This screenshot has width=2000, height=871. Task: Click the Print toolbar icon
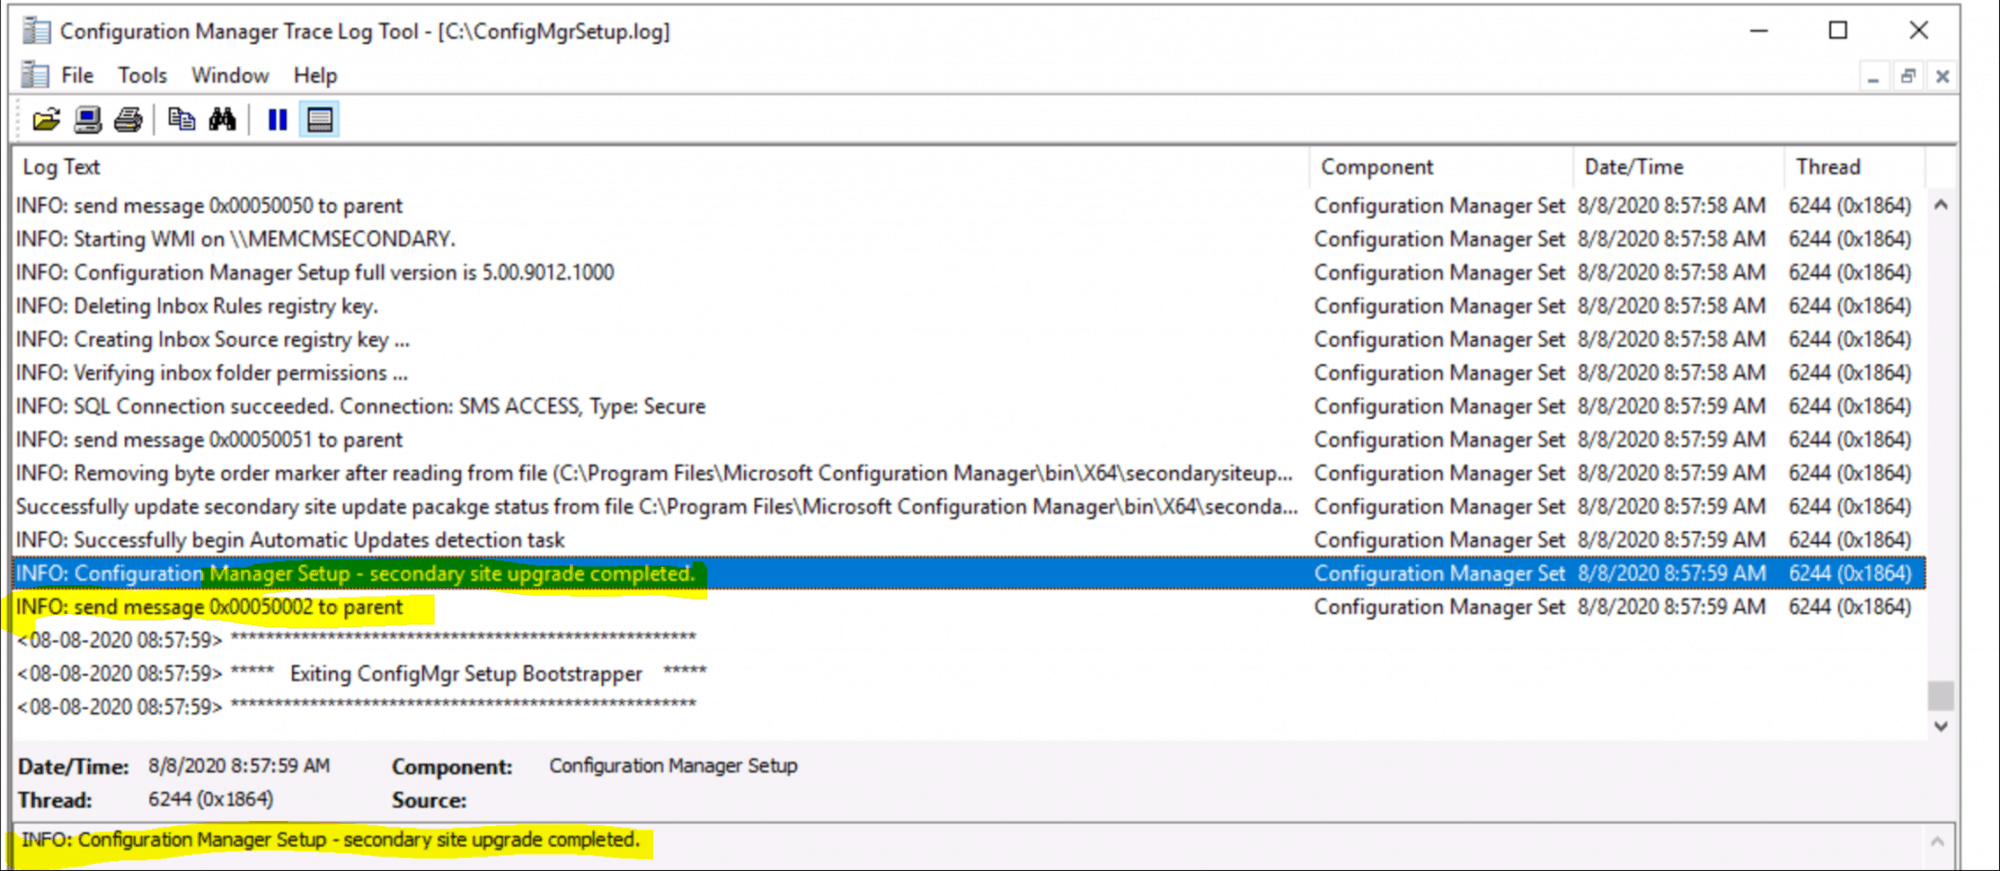pyautogui.click(x=128, y=120)
